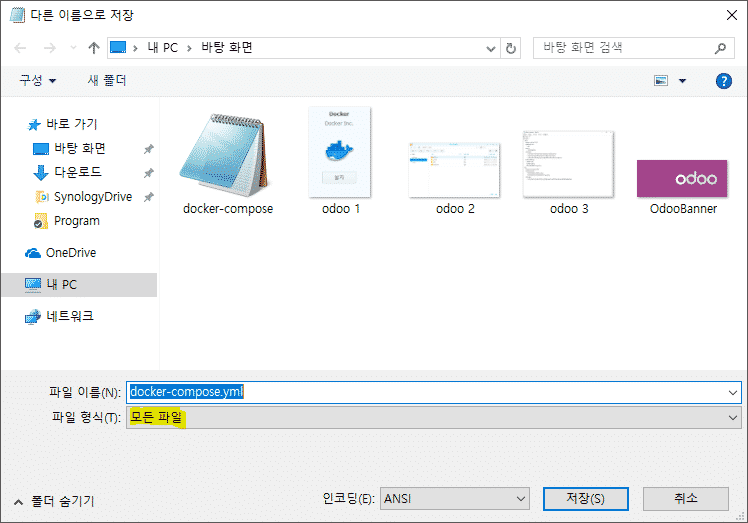Viewport: 748px width, 523px height.
Task: Select the 'odoo 1' image thumbnail
Action: coord(339,152)
